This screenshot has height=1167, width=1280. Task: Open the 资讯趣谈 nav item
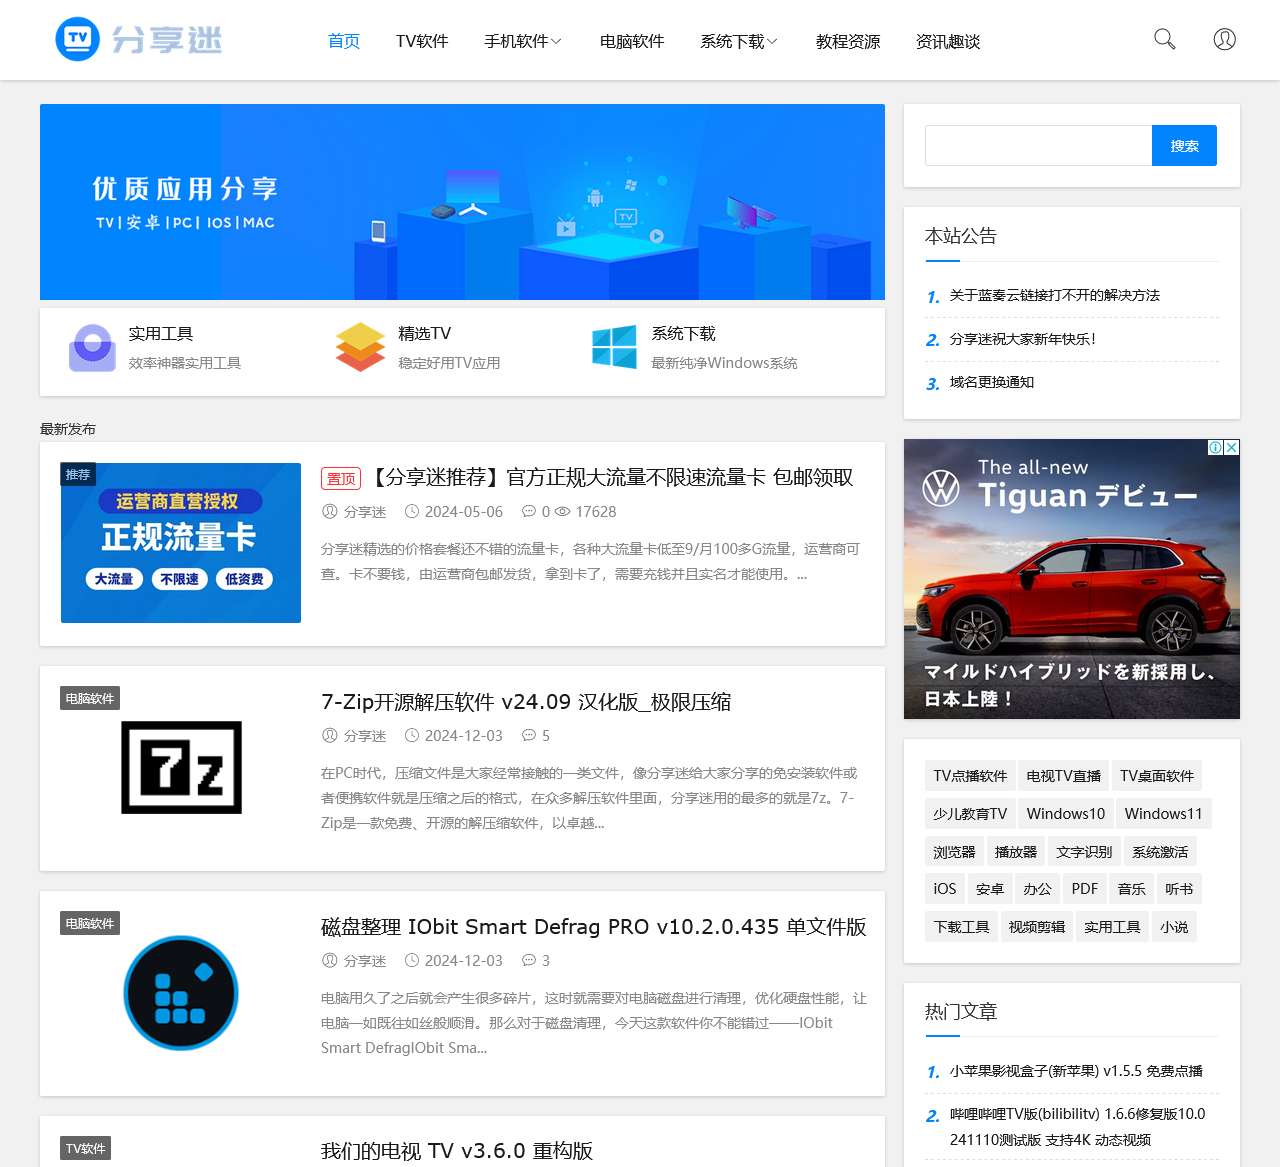pyautogui.click(x=948, y=41)
